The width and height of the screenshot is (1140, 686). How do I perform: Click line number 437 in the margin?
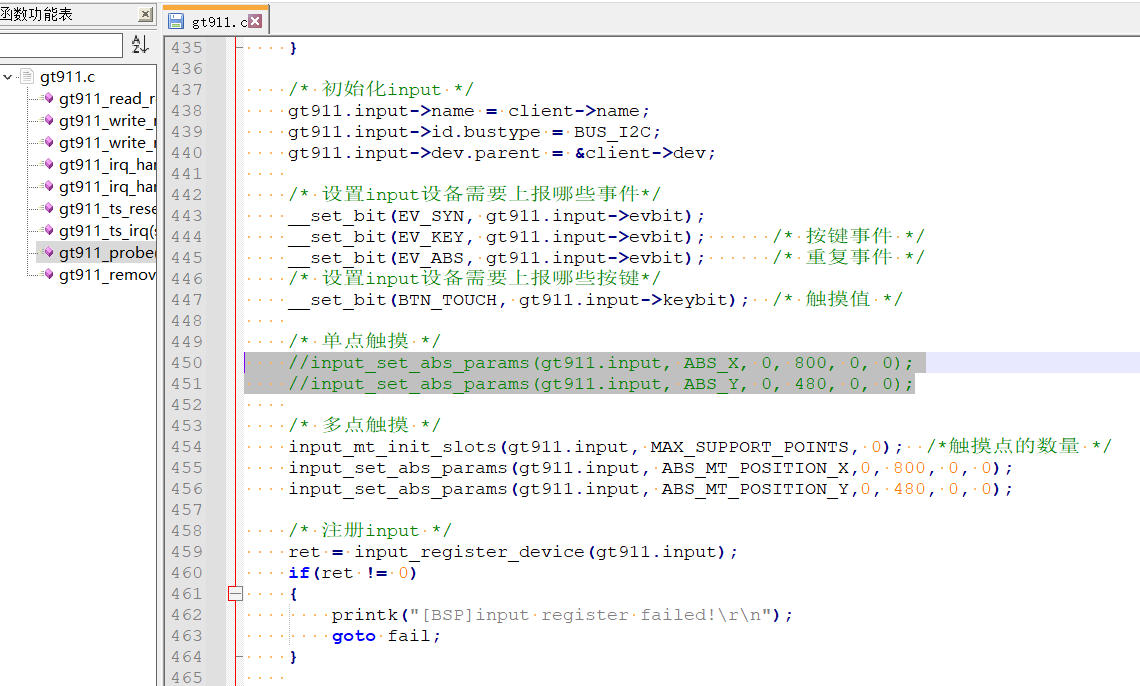pos(187,89)
